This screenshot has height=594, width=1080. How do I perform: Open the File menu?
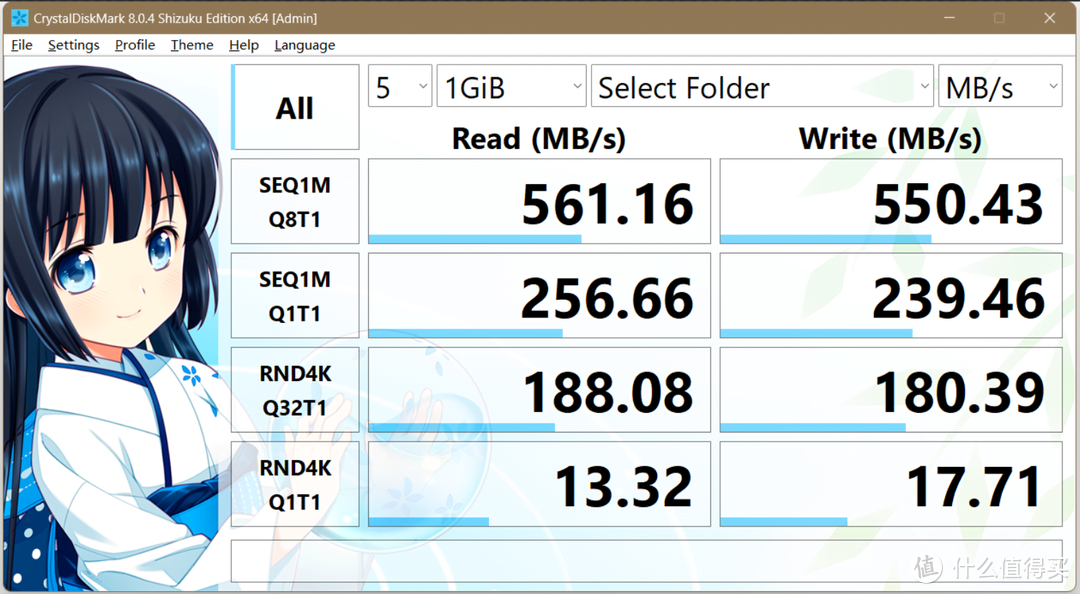pyautogui.click(x=20, y=45)
